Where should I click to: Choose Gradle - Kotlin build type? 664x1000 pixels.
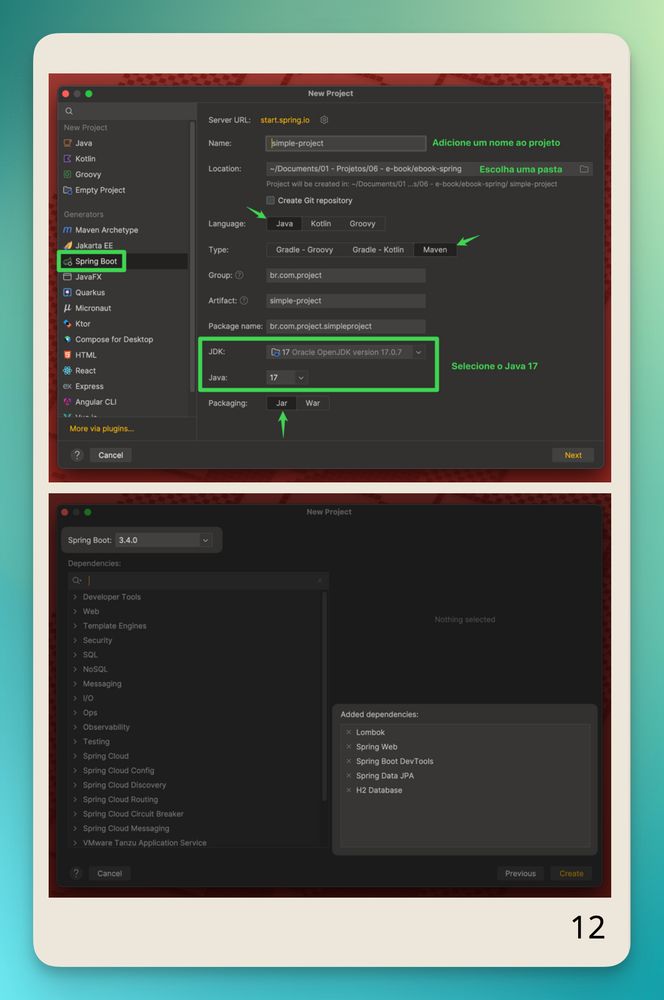(378, 250)
